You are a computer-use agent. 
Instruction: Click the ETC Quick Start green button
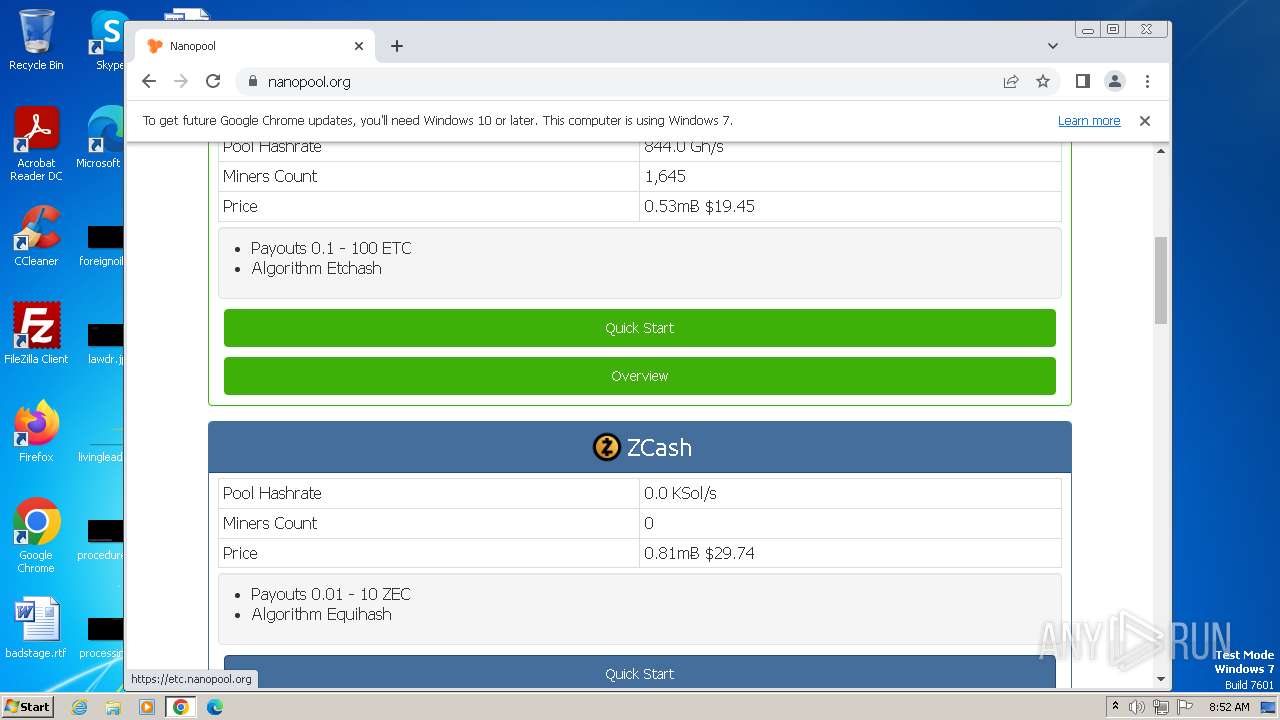(x=640, y=328)
